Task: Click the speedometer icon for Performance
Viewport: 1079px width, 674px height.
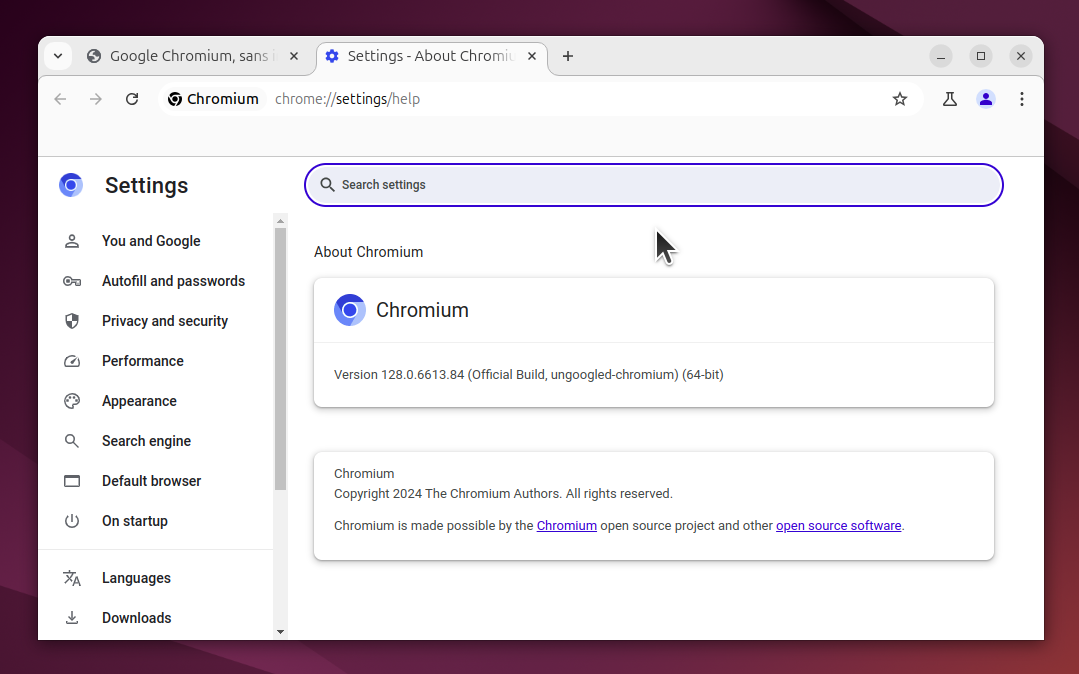Action: (x=72, y=361)
